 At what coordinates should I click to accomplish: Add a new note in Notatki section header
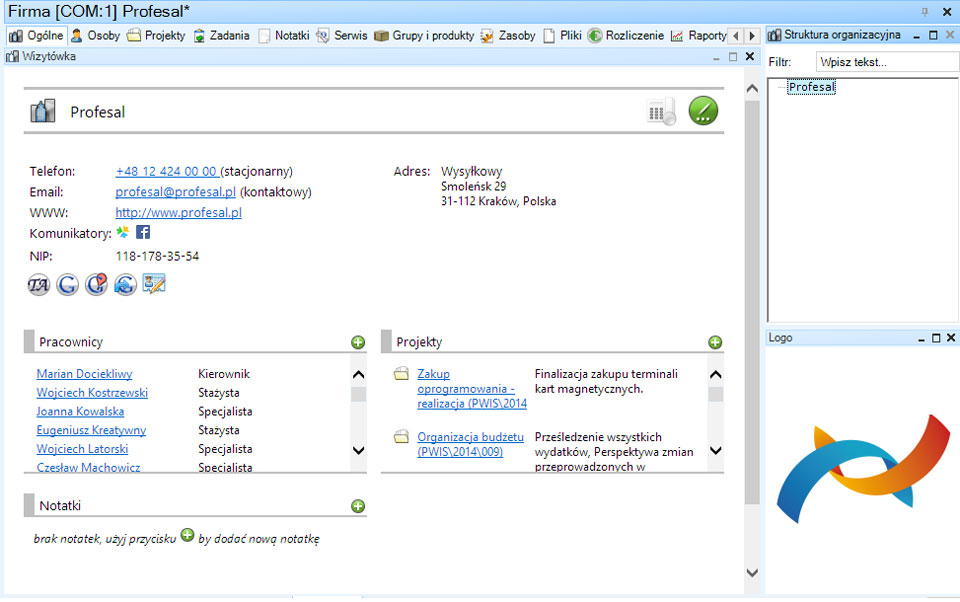point(358,506)
